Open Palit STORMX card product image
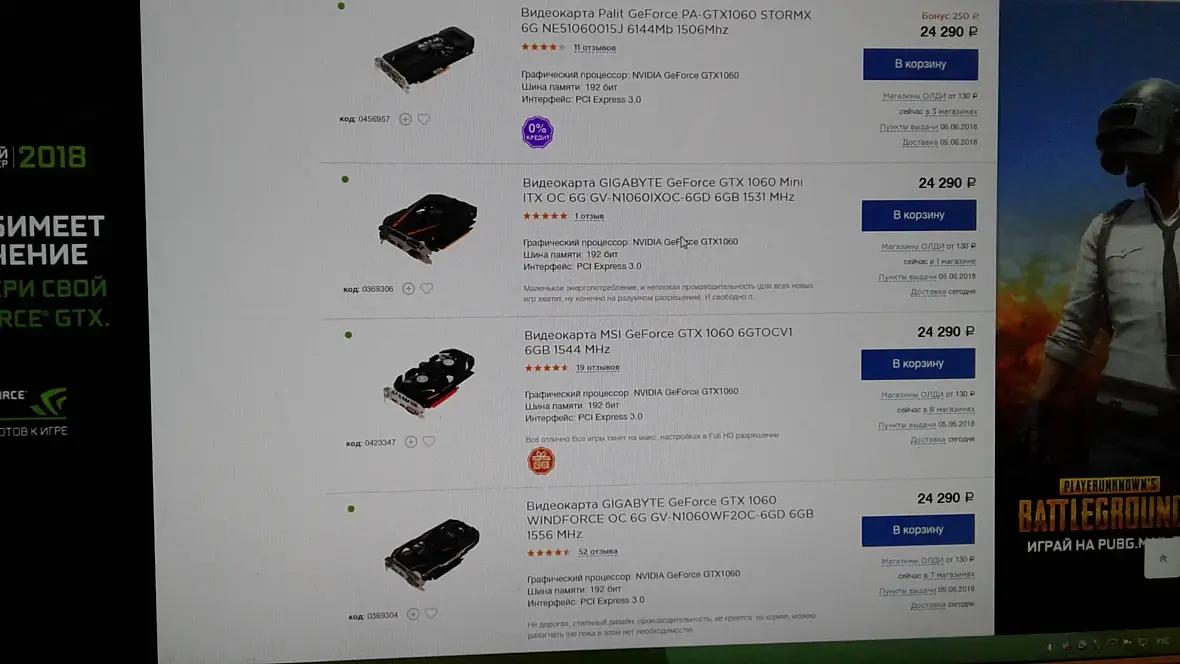Image resolution: width=1180 pixels, height=664 pixels. 424,58
